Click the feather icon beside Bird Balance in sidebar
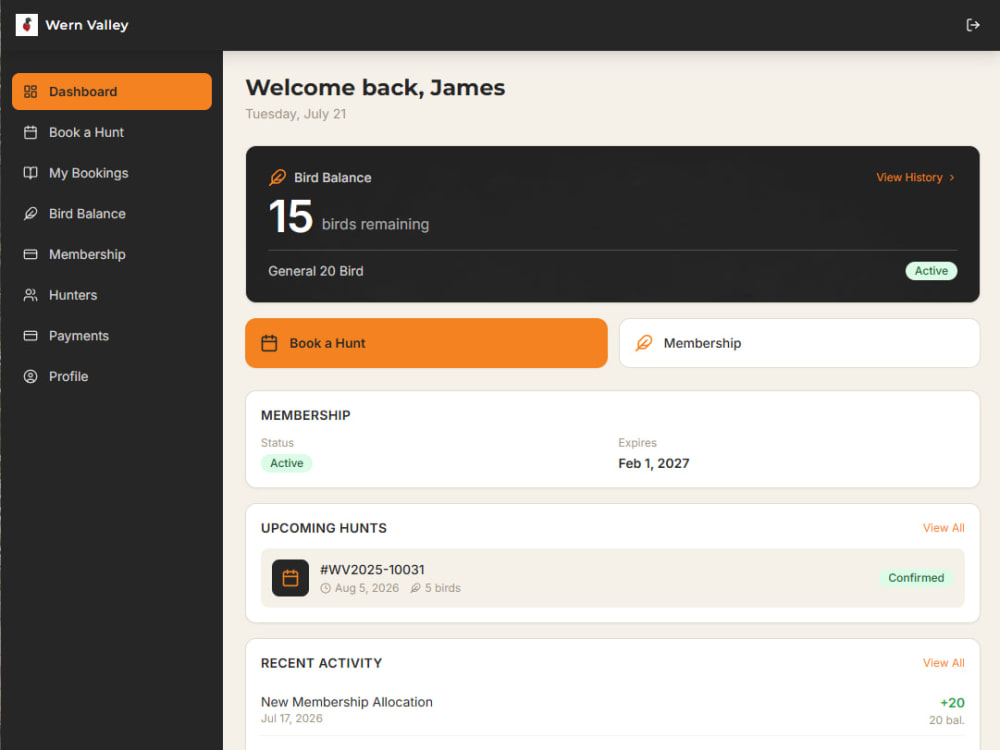The width and height of the screenshot is (1000, 750). 31,214
